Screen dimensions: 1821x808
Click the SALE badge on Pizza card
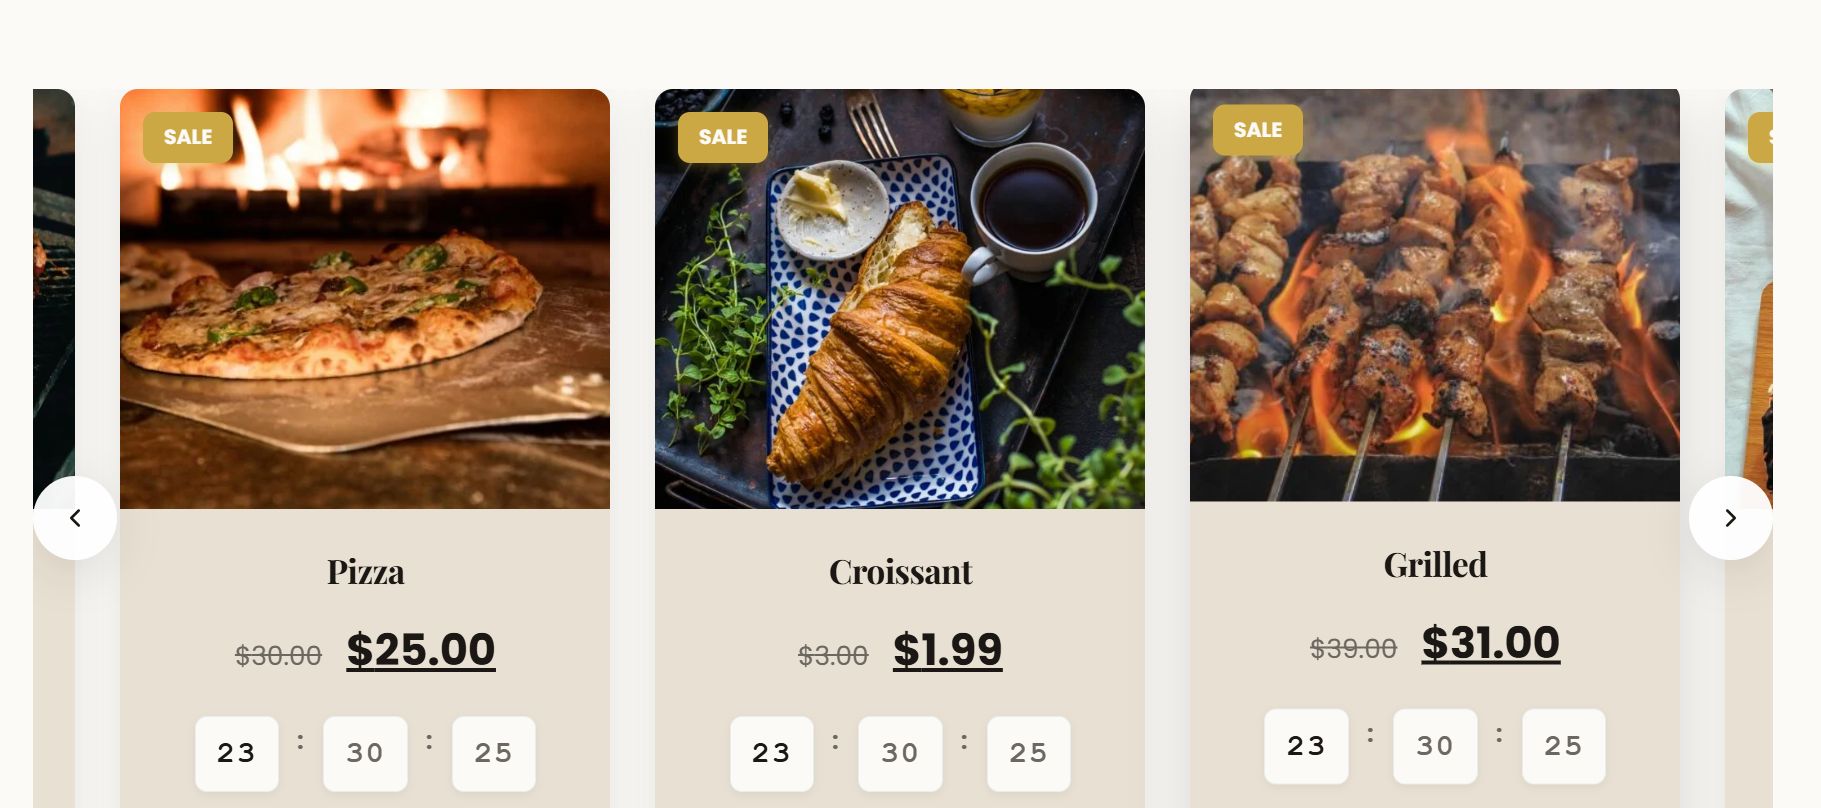pos(188,137)
